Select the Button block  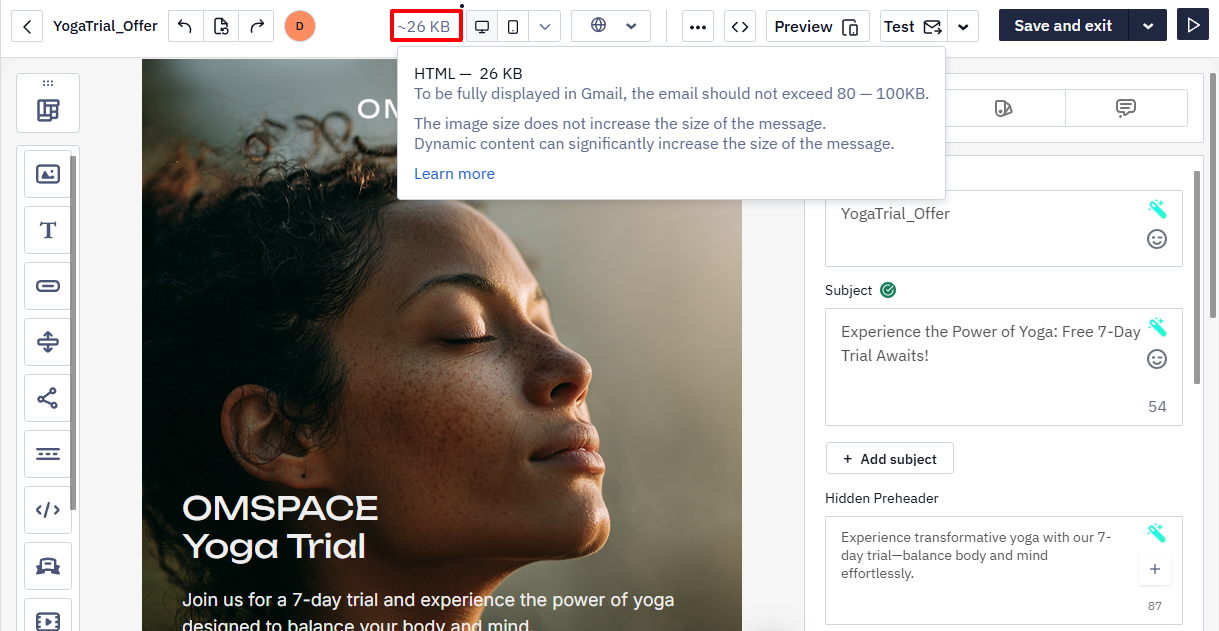tap(48, 286)
